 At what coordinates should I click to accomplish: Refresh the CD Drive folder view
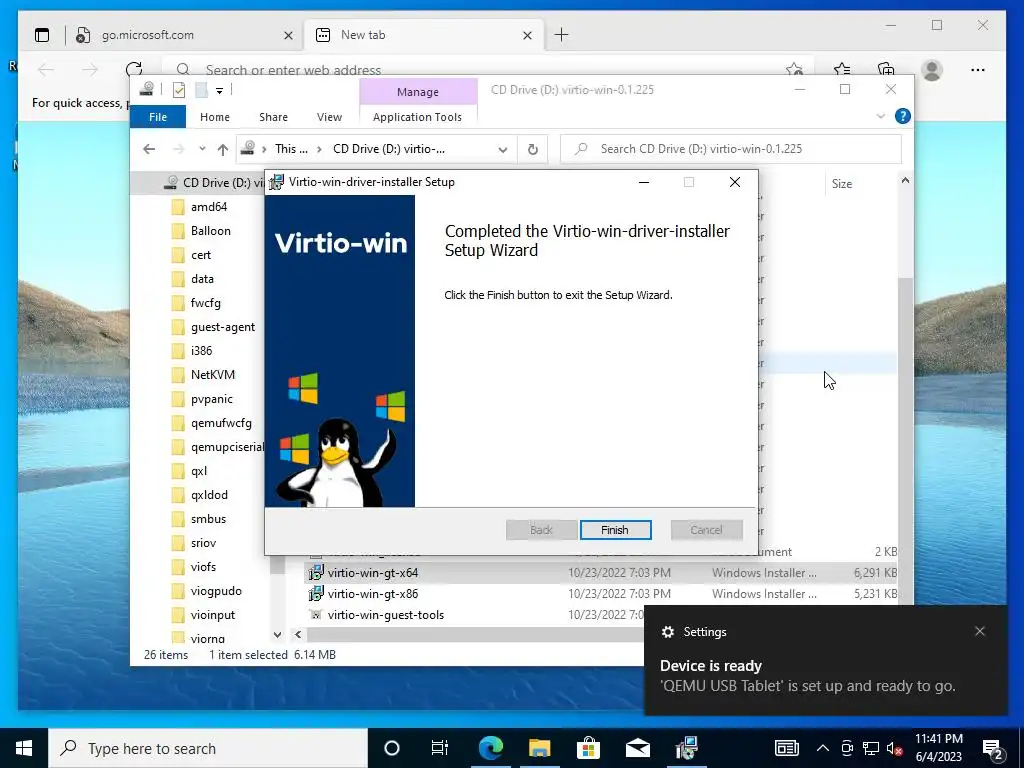pos(533,150)
